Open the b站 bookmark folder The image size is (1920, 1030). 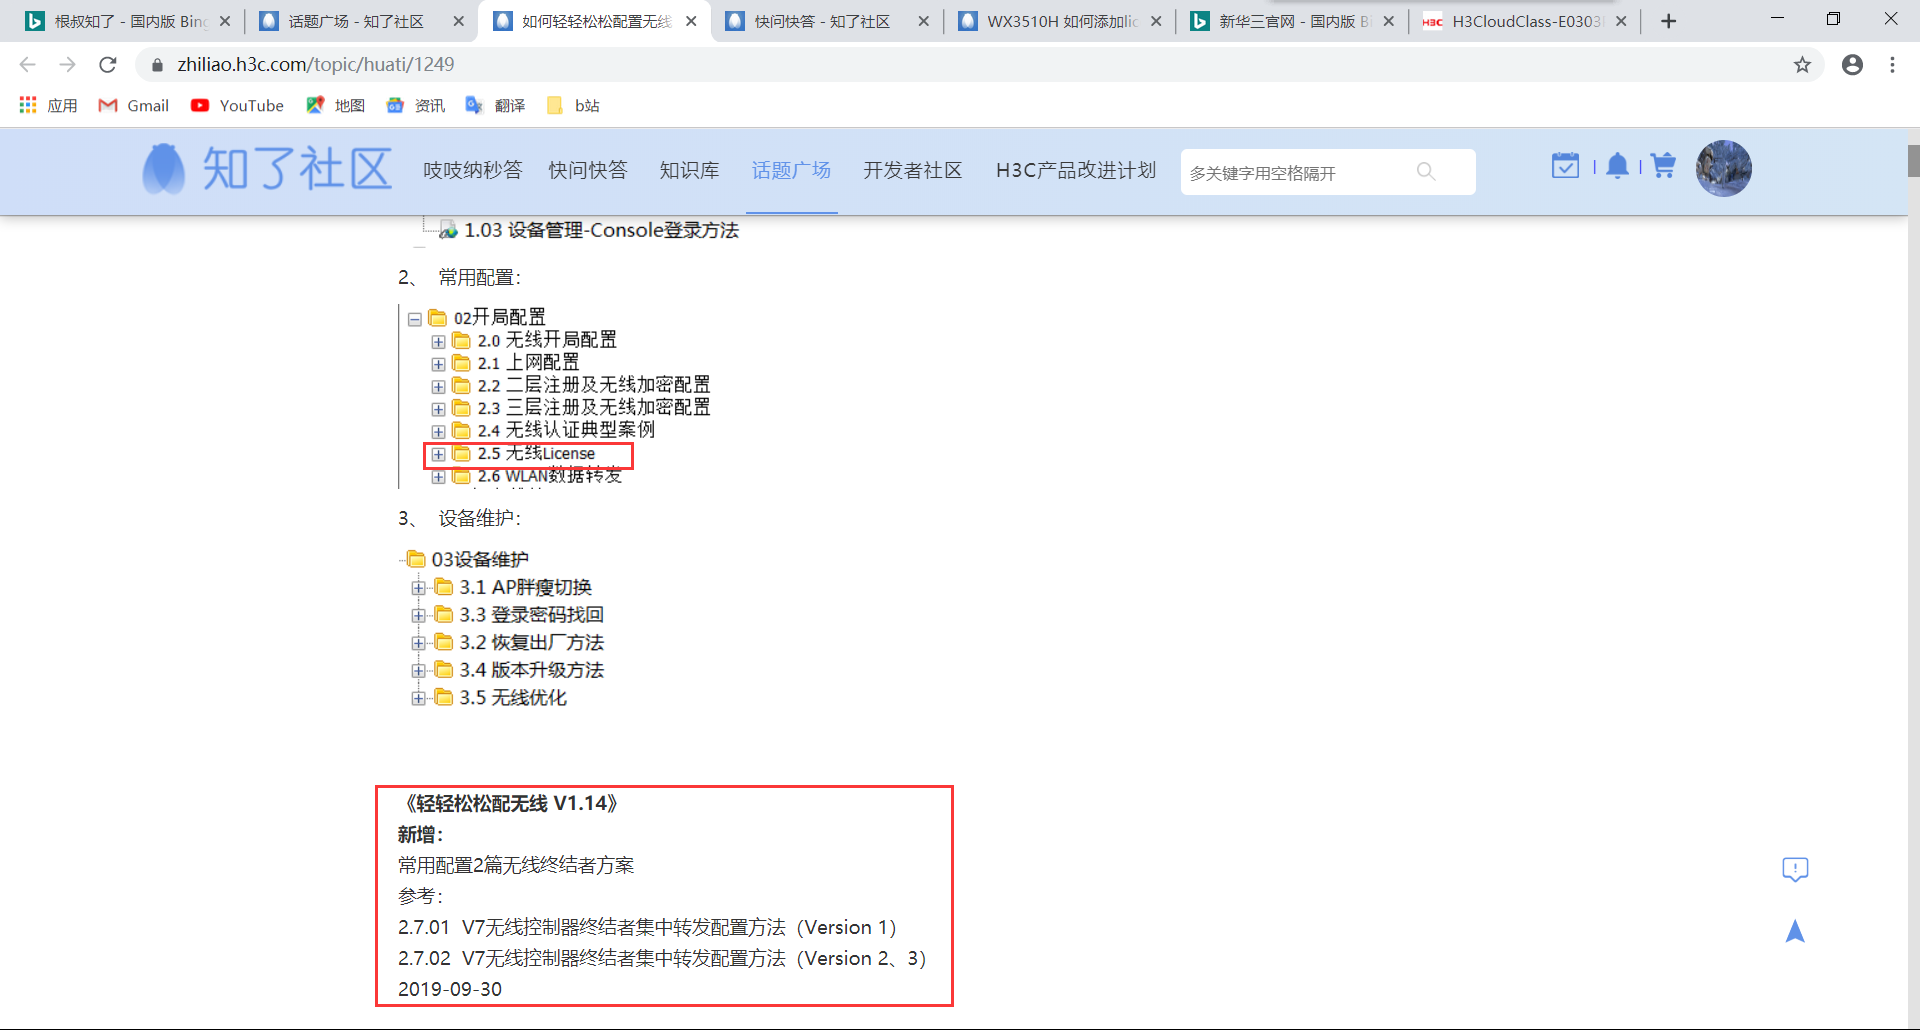pos(573,105)
